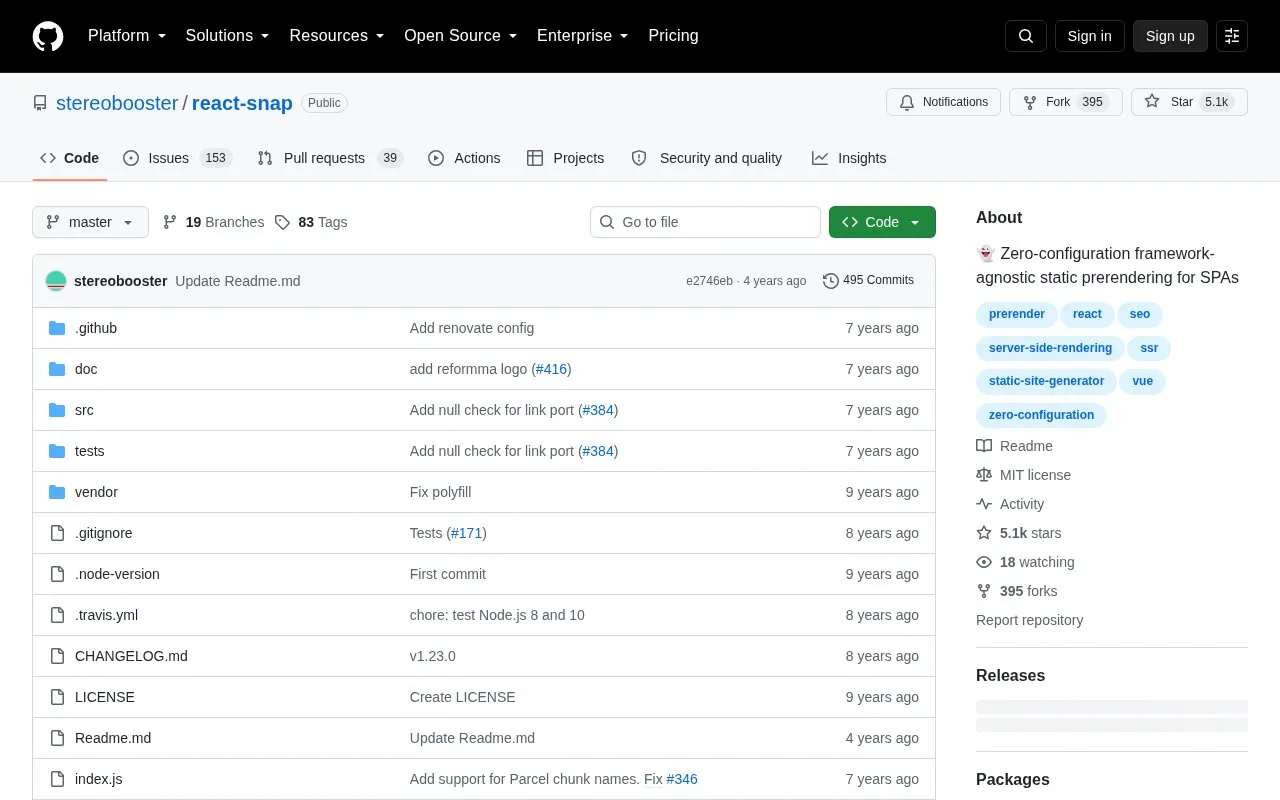Click the src folder icon

[x=57, y=410]
